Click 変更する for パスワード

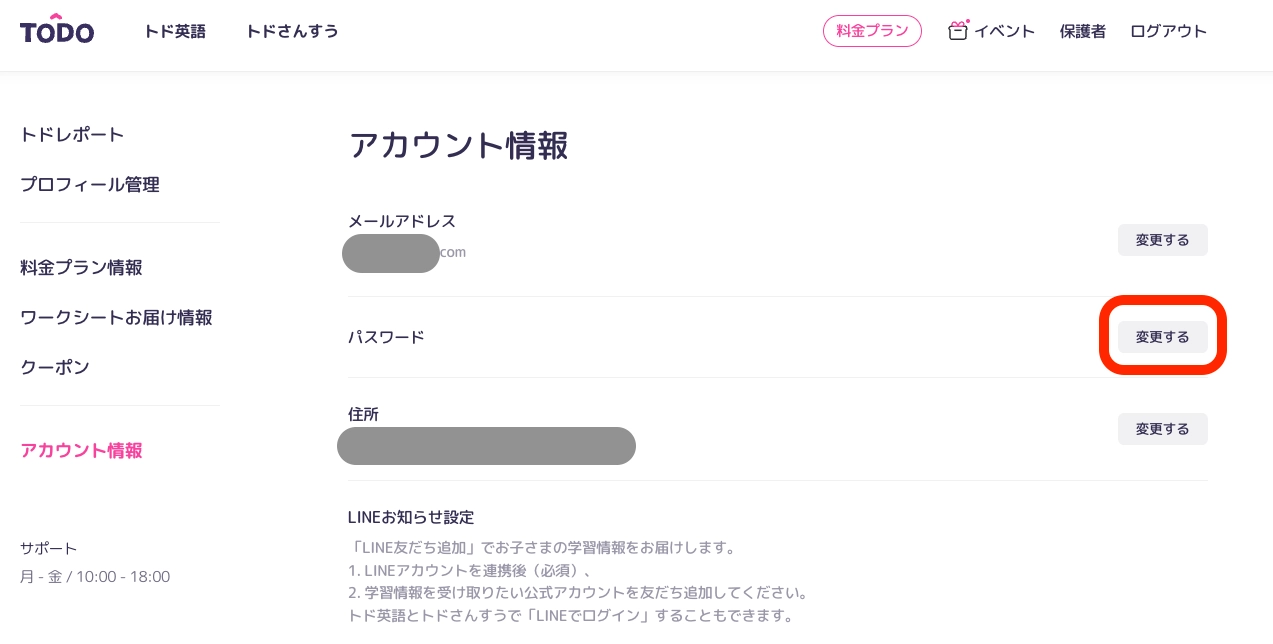(1162, 337)
